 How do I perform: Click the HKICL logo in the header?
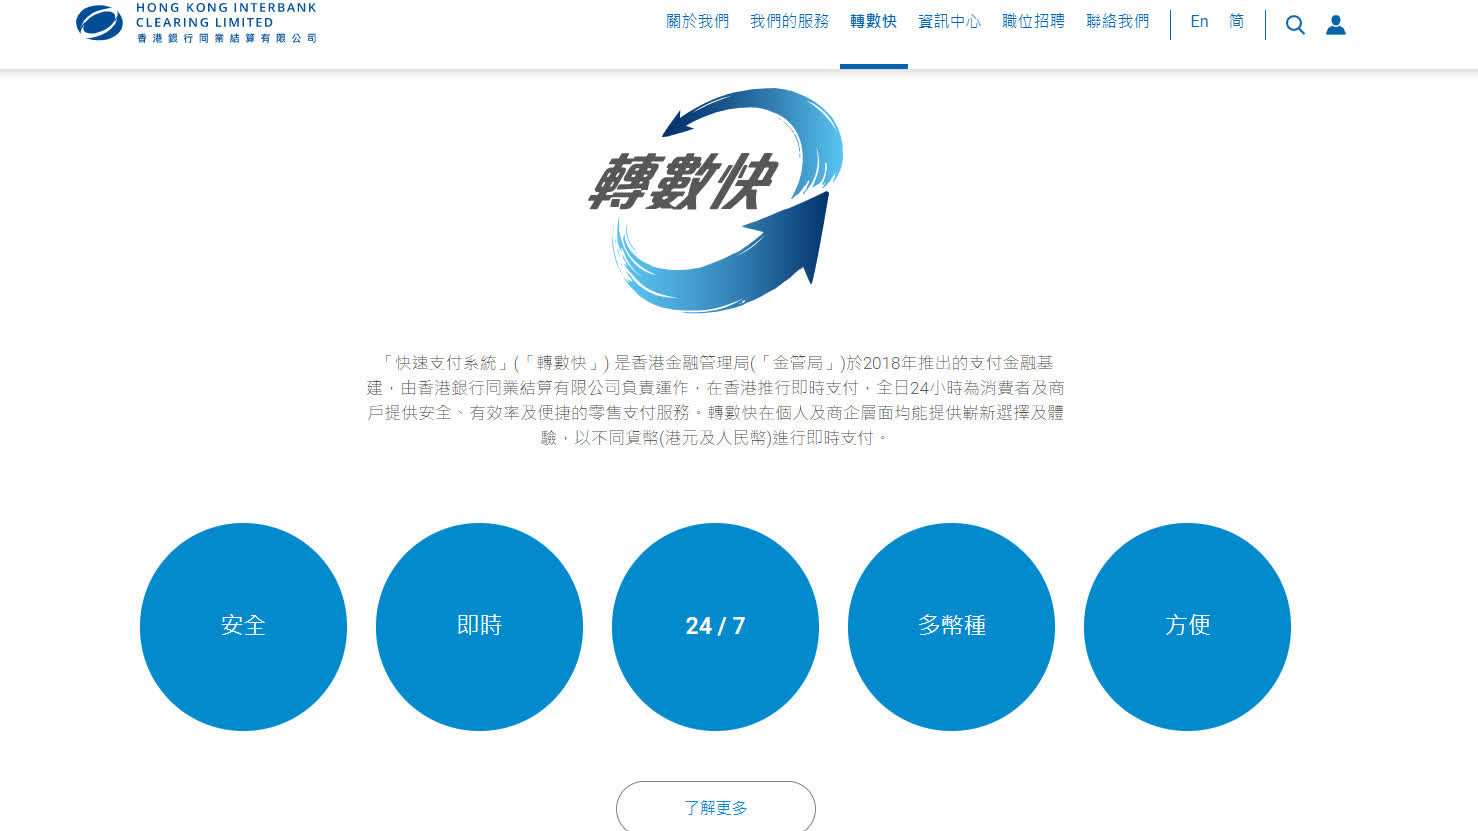(99, 23)
